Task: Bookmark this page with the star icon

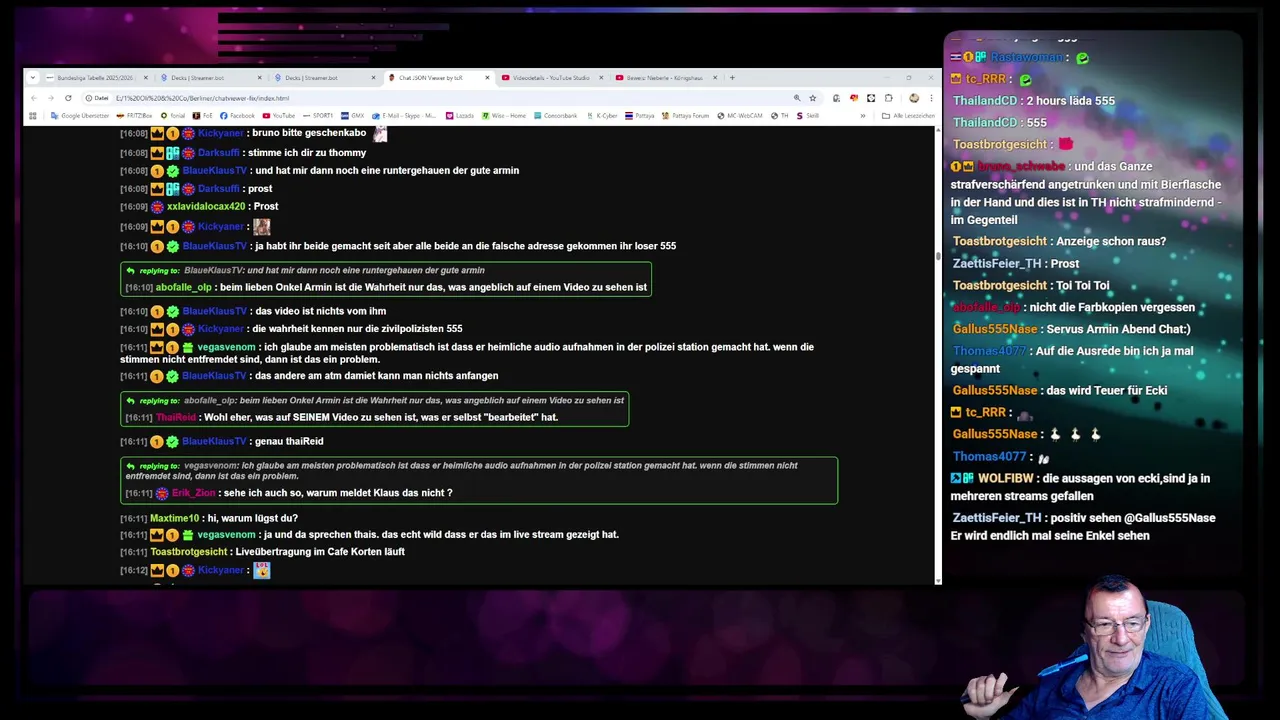Action: [x=813, y=98]
